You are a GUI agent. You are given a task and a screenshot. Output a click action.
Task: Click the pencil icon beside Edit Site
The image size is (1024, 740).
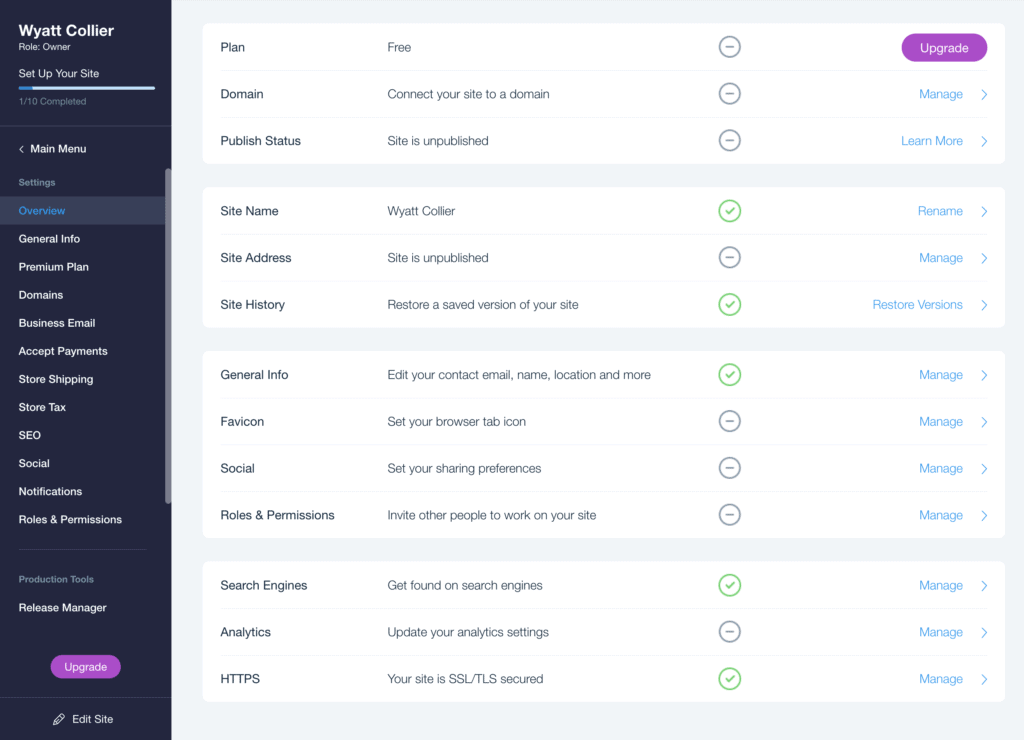pos(59,719)
